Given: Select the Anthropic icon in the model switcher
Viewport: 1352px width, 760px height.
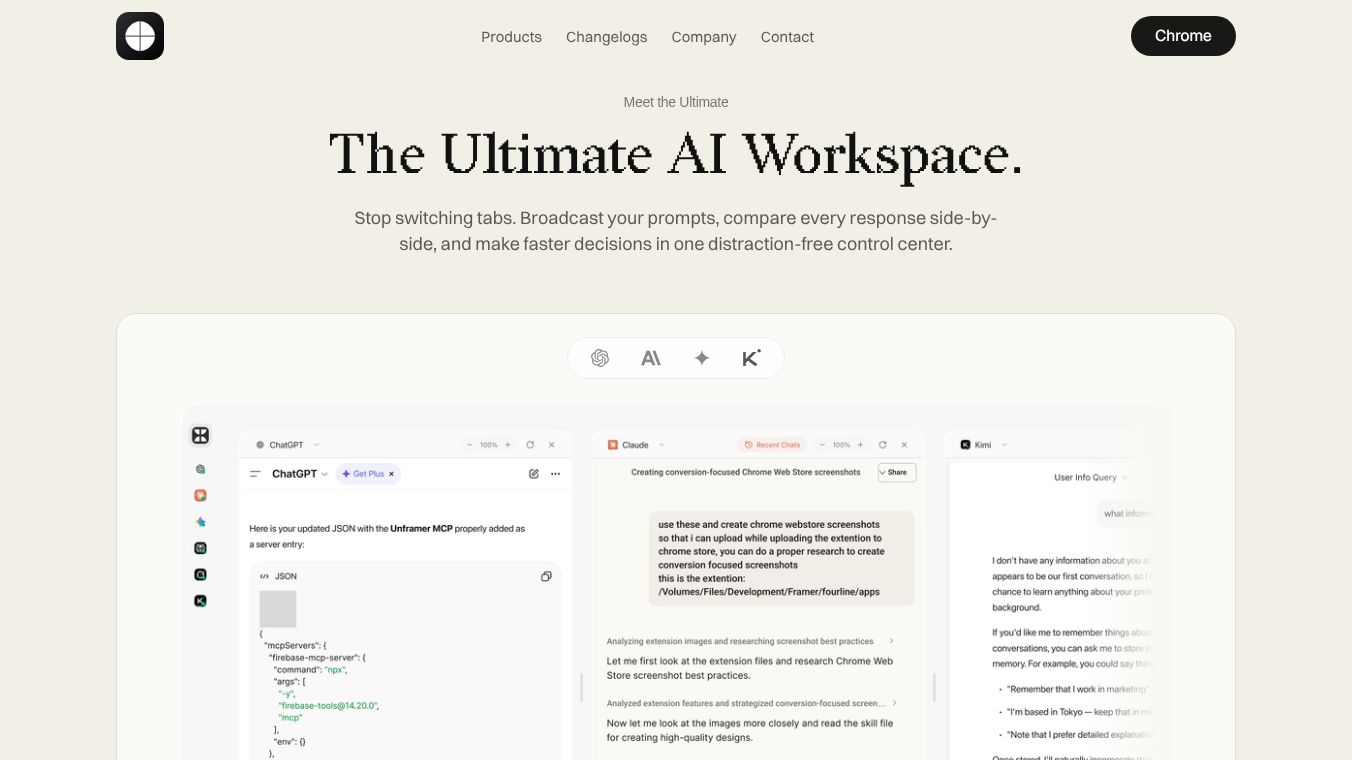Looking at the screenshot, I should pos(651,358).
